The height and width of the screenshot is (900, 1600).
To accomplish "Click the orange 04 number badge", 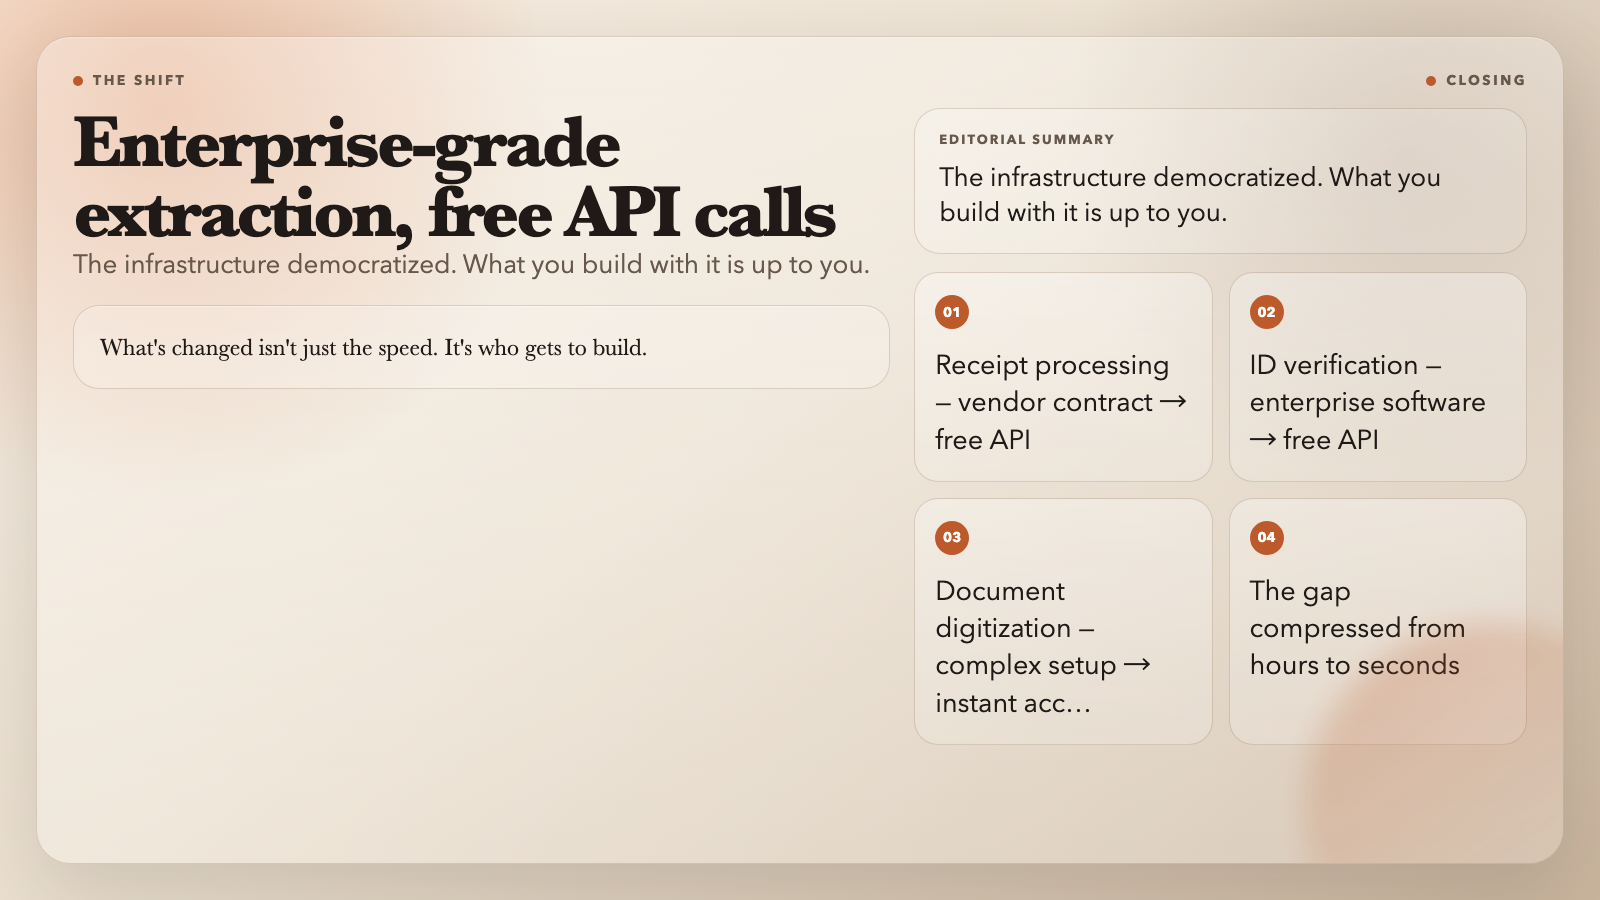I will (1267, 538).
